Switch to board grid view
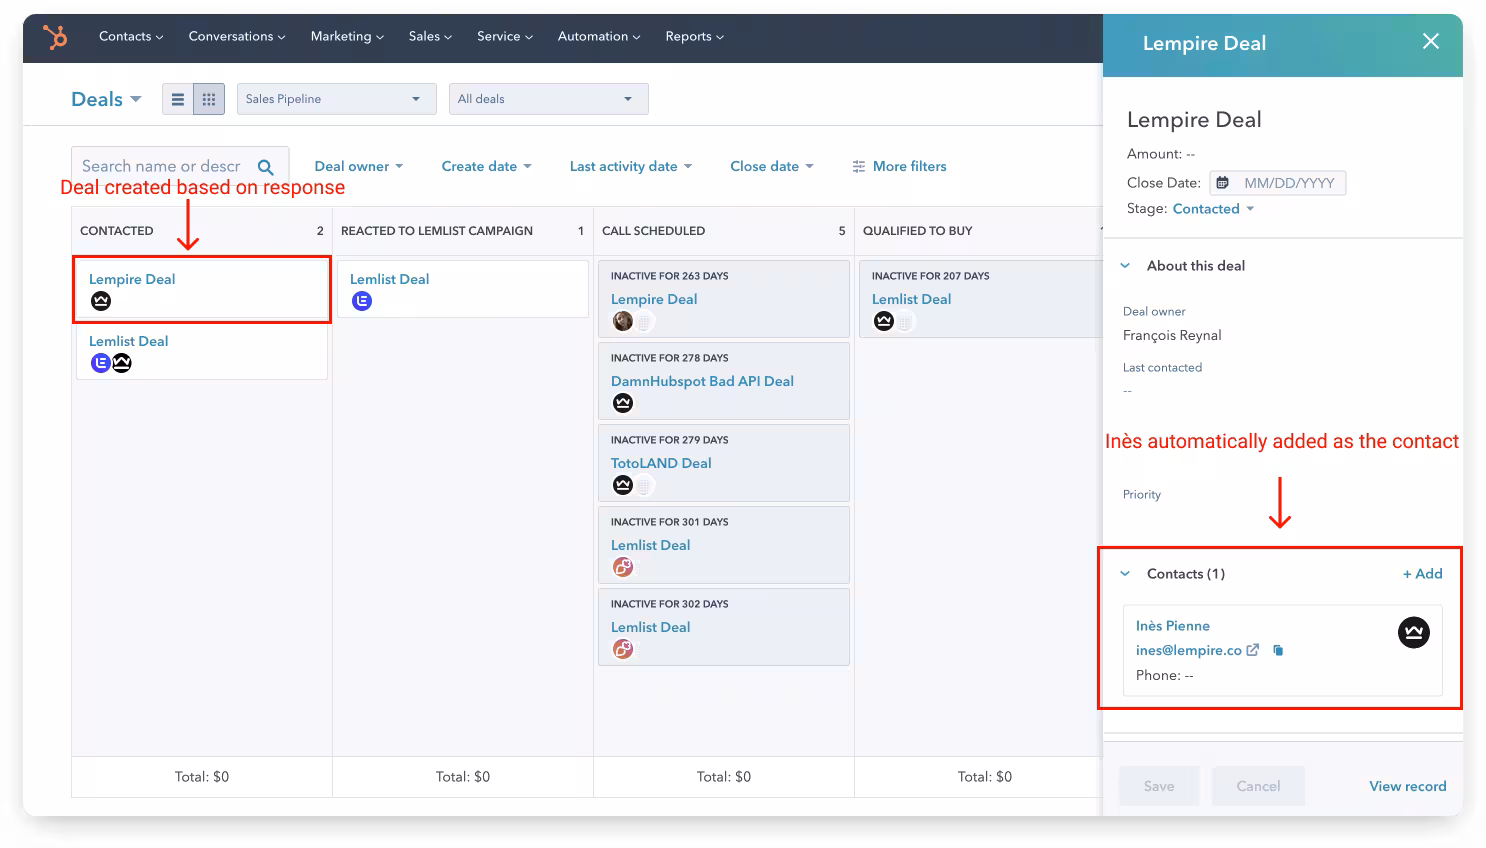The height and width of the screenshot is (848, 1486). point(209,99)
